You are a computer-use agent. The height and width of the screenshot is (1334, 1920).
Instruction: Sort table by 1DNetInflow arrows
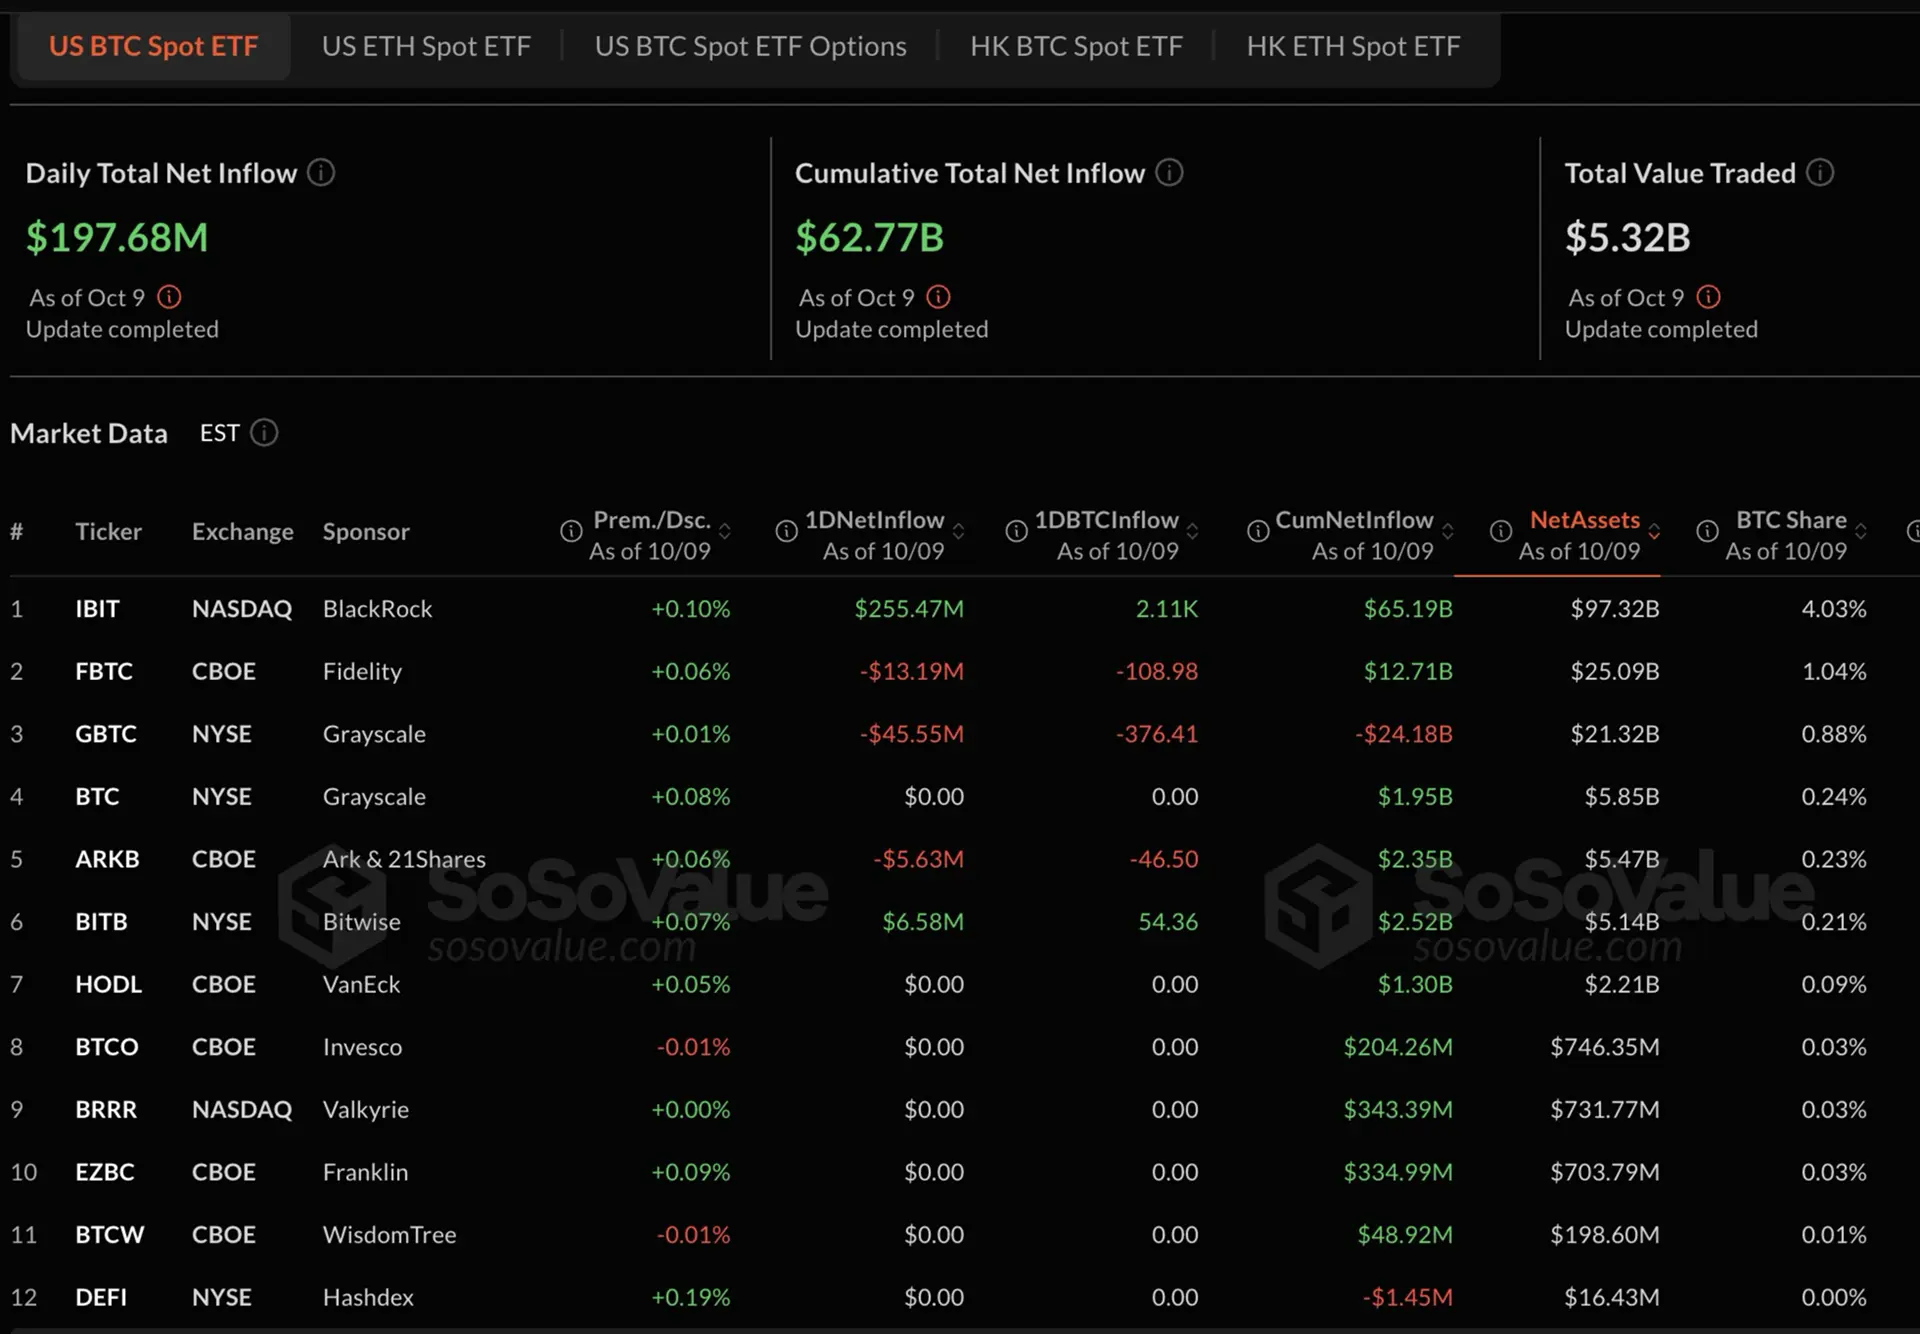[x=959, y=531]
